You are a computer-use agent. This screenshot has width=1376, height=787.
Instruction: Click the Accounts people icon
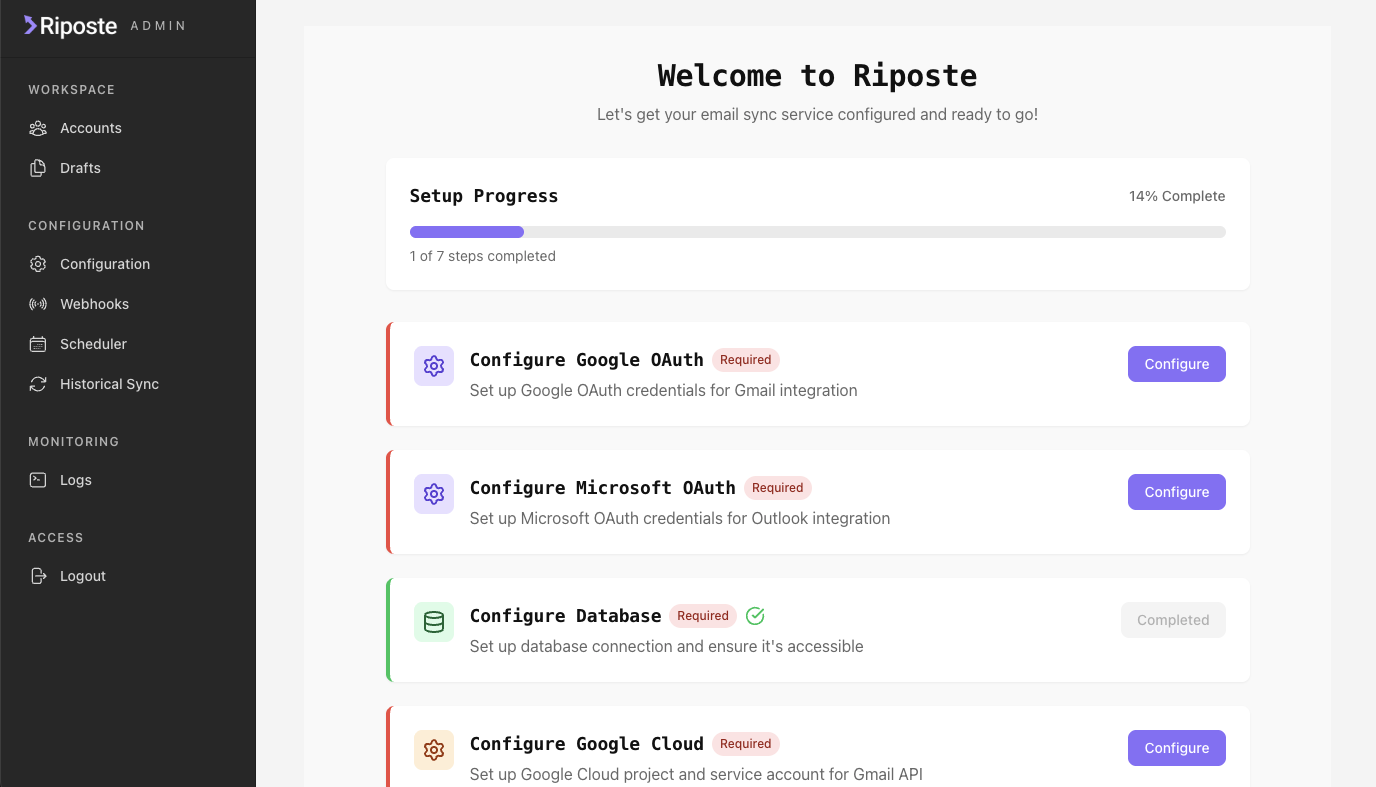coord(38,128)
